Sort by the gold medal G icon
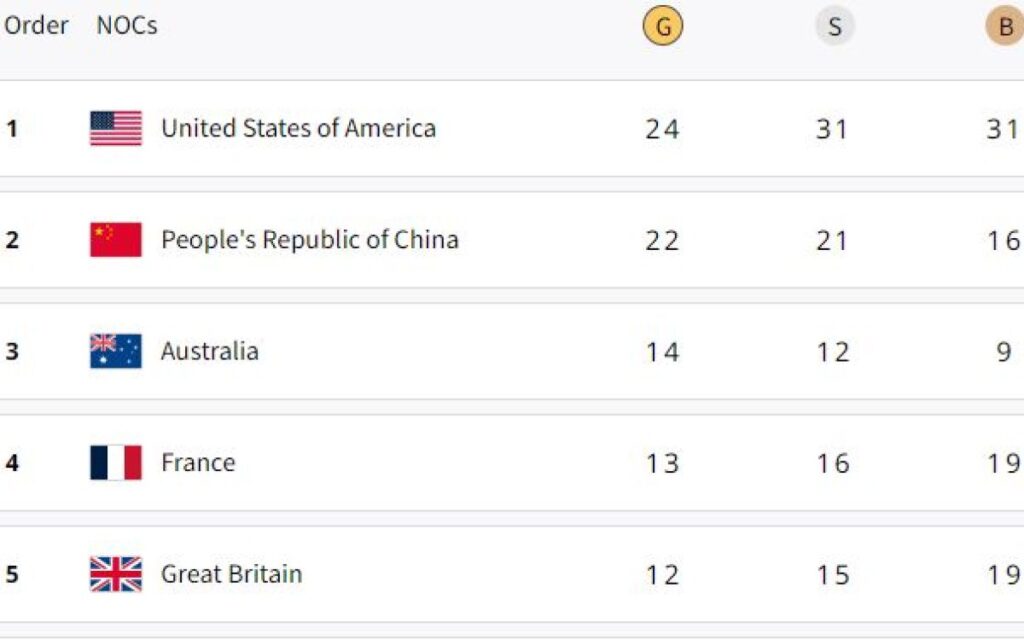Viewport: 1024px width, 640px height. [662, 27]
